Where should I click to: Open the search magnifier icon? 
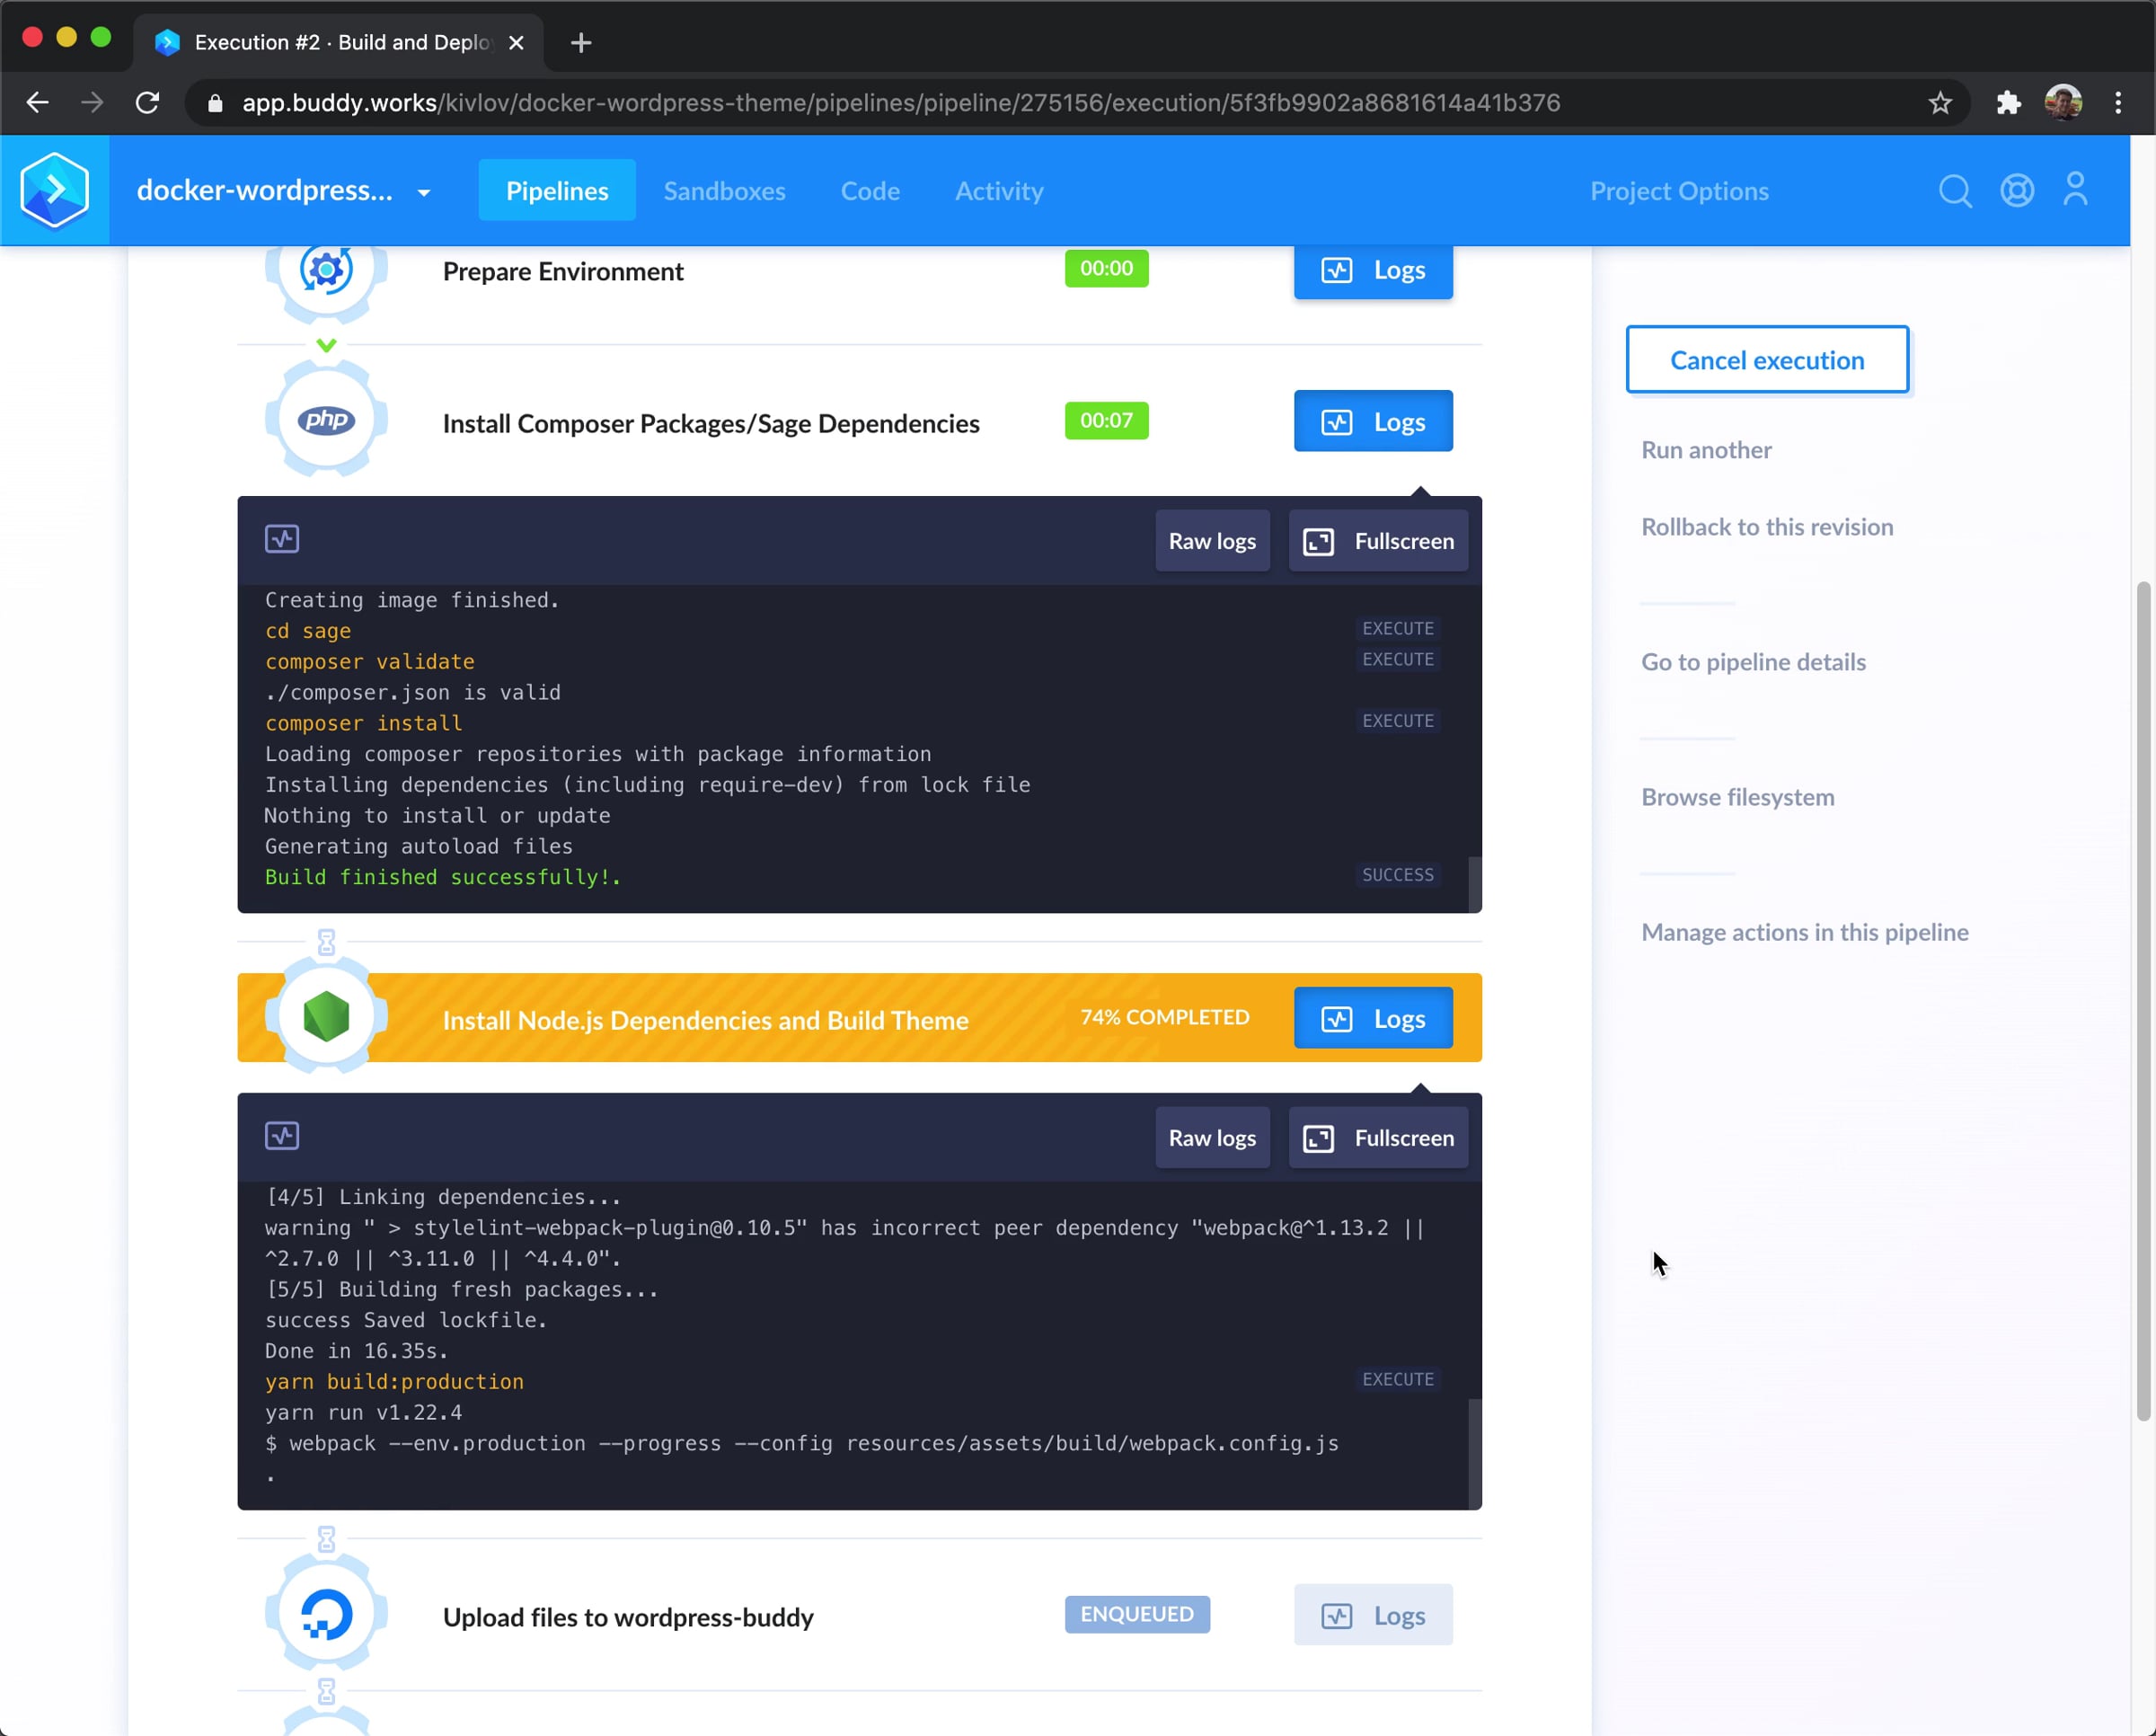pyautogui.click(x=1955, y=190)
